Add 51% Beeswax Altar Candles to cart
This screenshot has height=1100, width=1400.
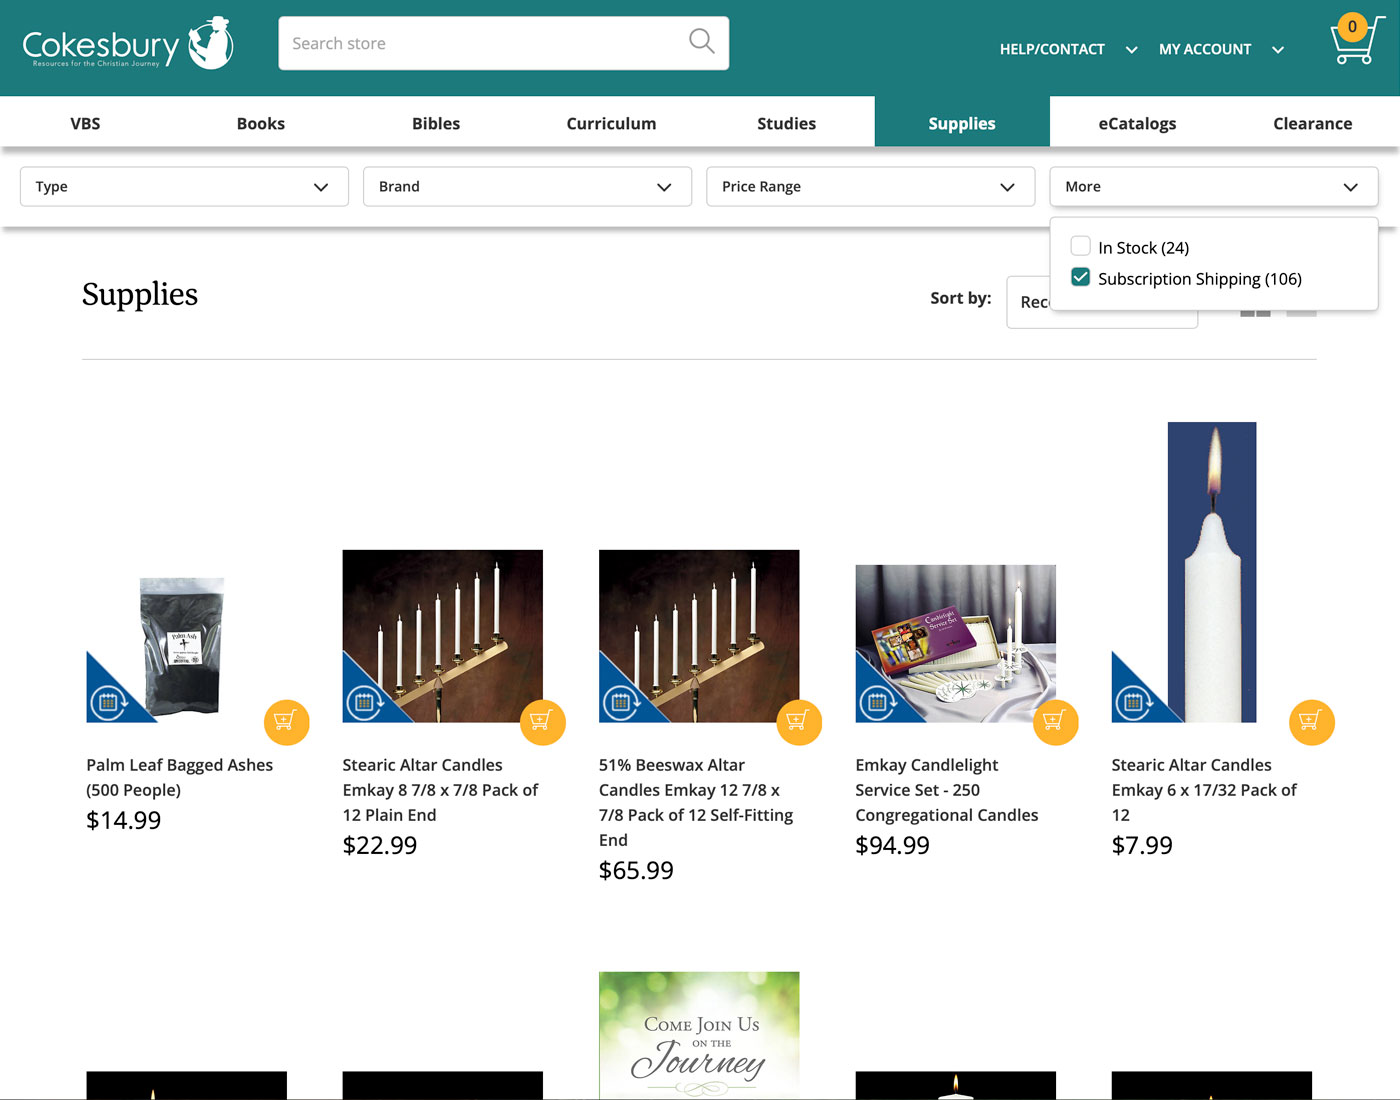pos(799,721)
